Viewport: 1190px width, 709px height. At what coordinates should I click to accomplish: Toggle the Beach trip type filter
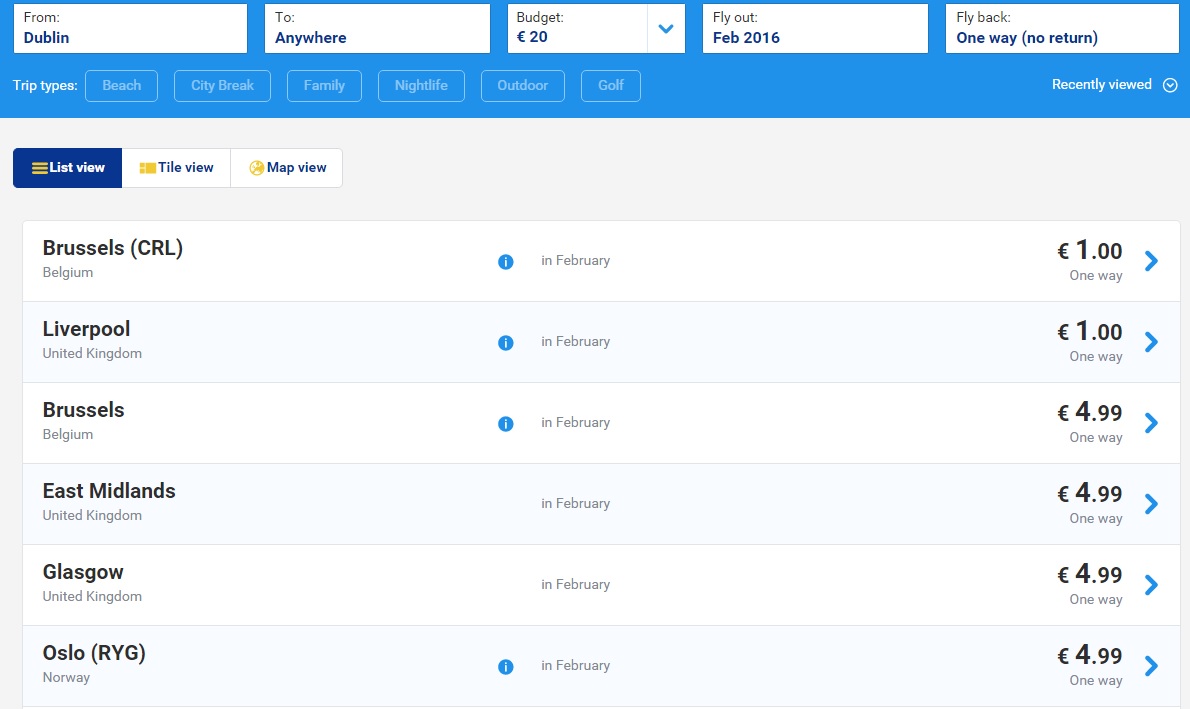[122, 86]
